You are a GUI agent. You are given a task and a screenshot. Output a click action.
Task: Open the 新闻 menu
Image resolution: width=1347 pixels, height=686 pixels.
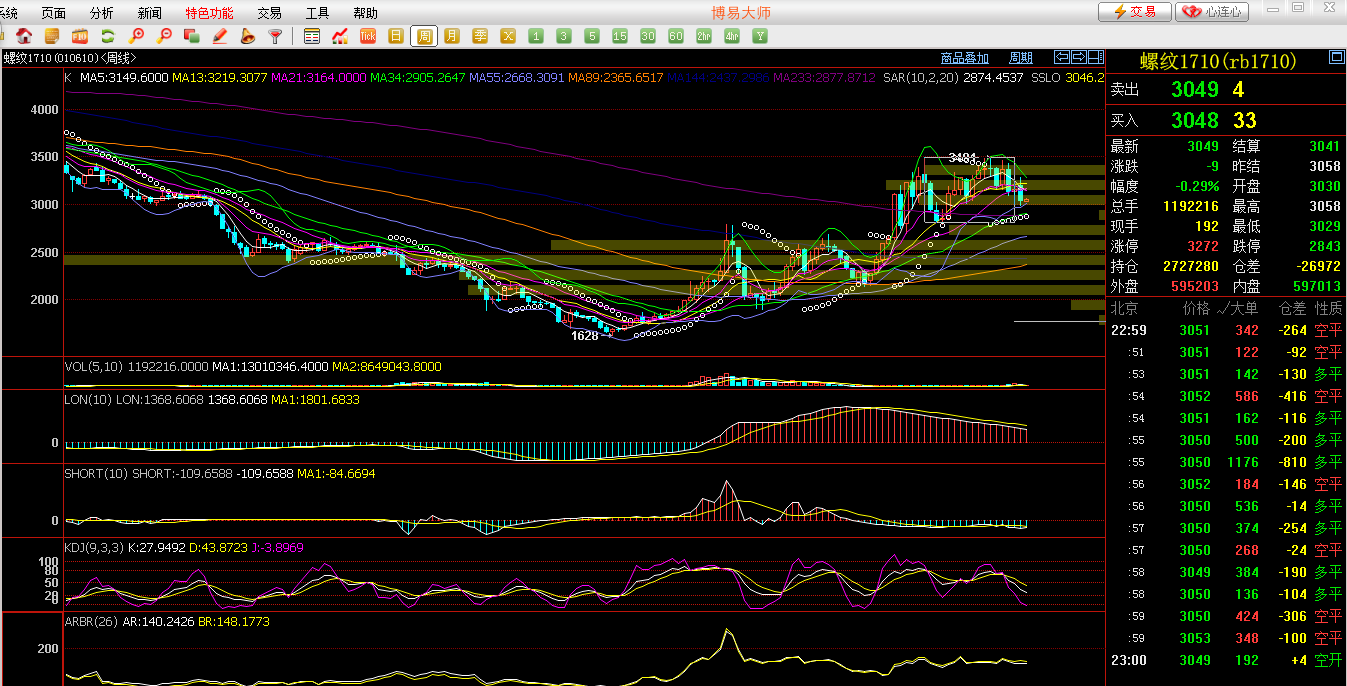[x=149, y=13]
